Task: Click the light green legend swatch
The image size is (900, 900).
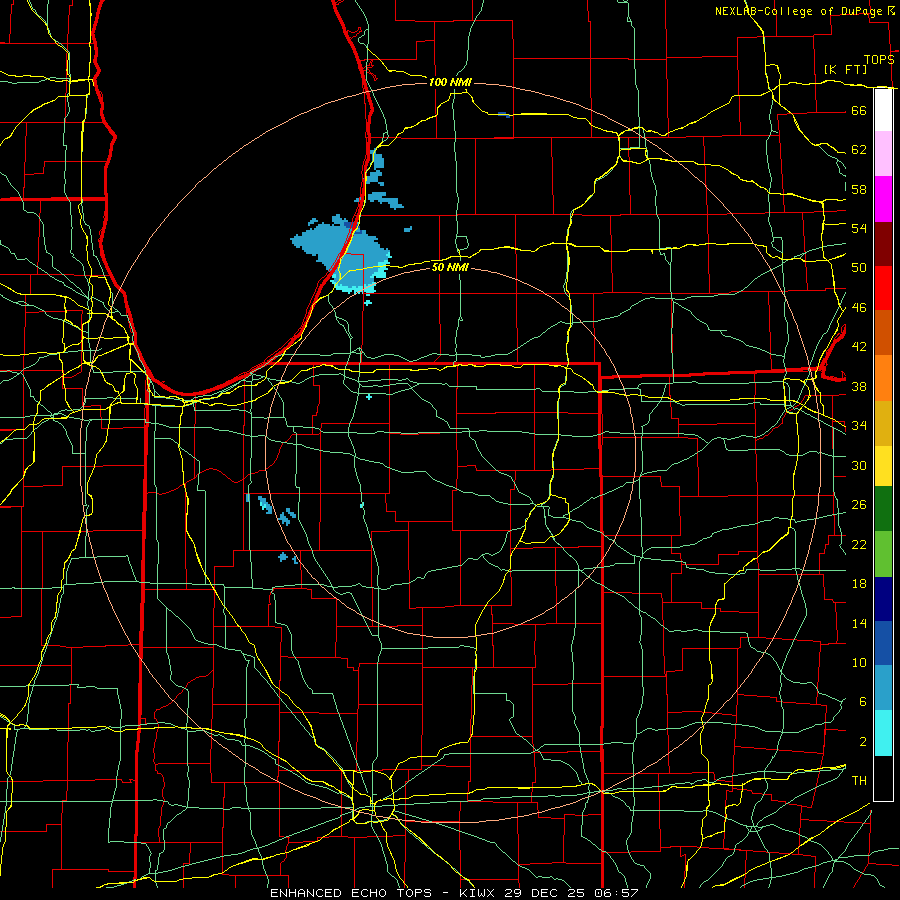Action: point(883,554)
